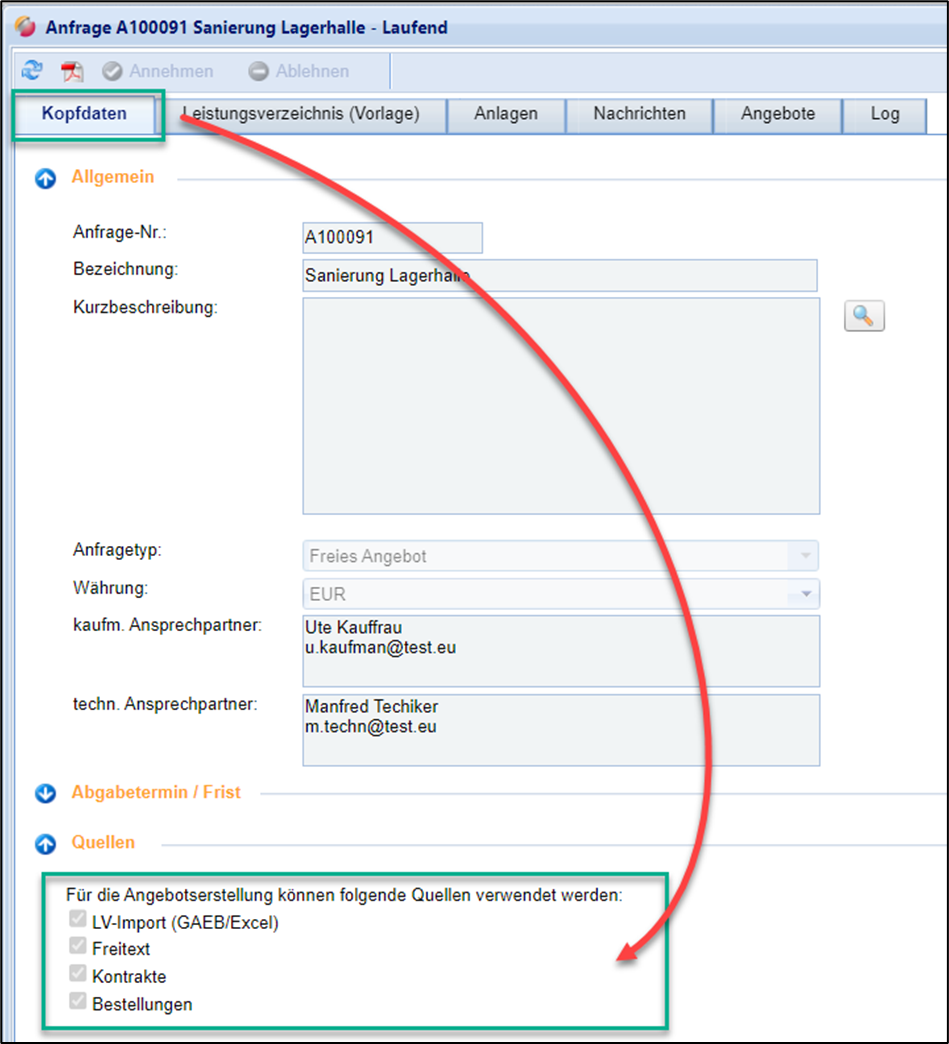Toggle the LV-Import (GAEB/Excel) checkbox
Viewport: 949px width, 1044px height.
77,921
